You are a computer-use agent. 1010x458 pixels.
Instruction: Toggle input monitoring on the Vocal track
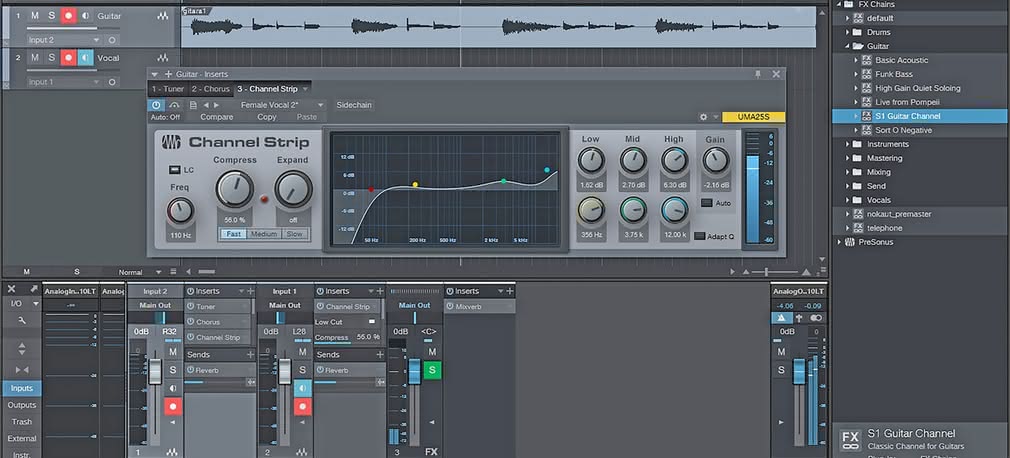(x=84, y=57)
